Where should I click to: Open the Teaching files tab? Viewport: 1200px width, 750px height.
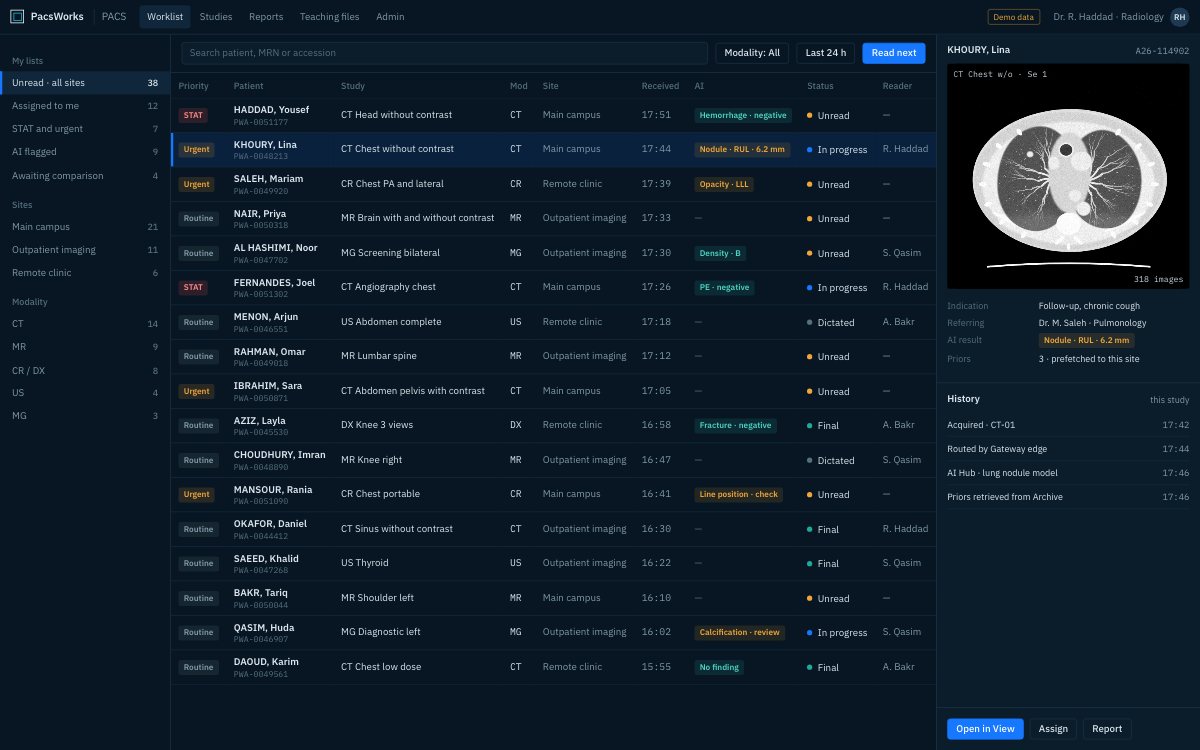(330, 16)
